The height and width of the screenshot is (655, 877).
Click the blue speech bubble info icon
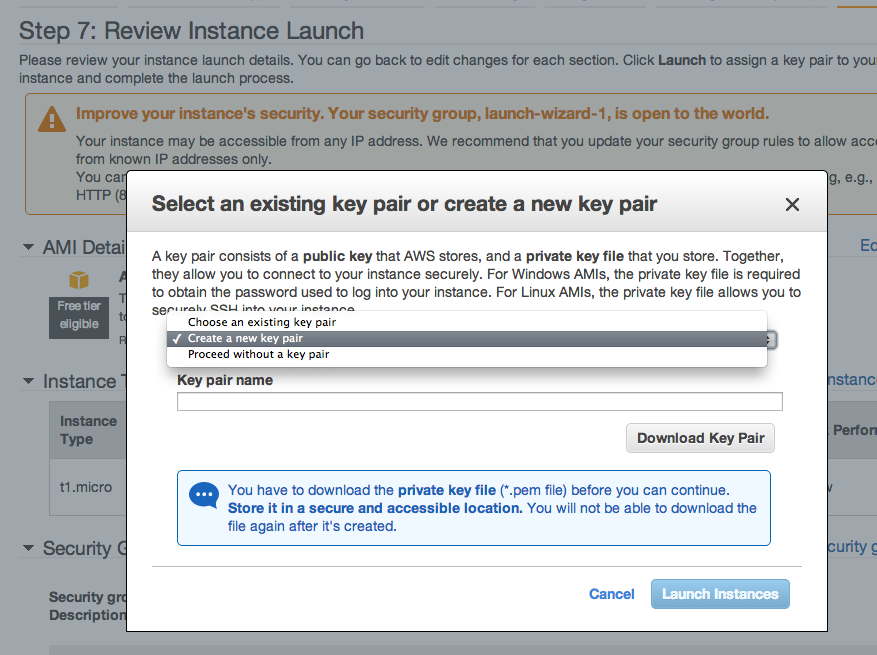[x=204, y=495]
